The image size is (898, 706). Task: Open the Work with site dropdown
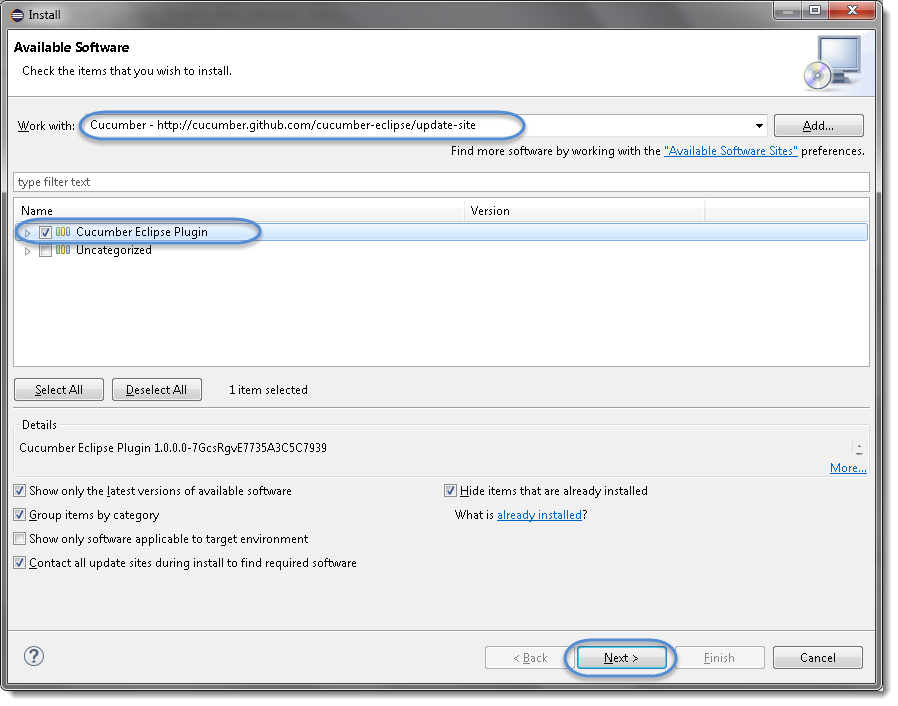pos(760,125)
